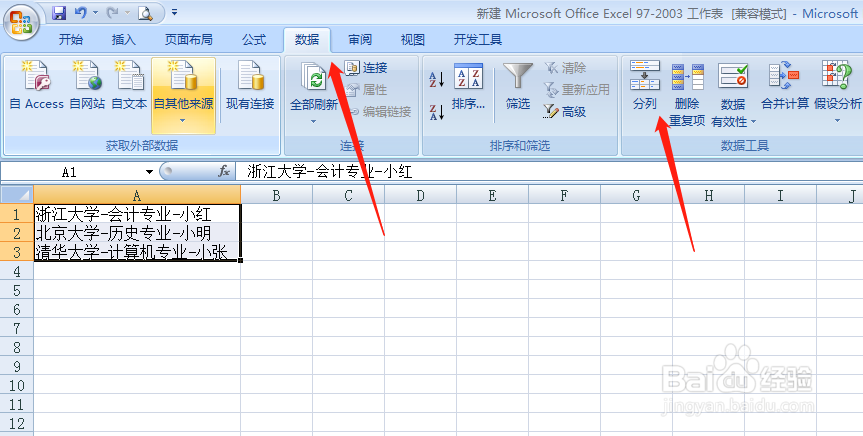The height and width of the screenshot is (436, 863).
Task: Click the 重新应用 filter button
Action: coord(577,90)
